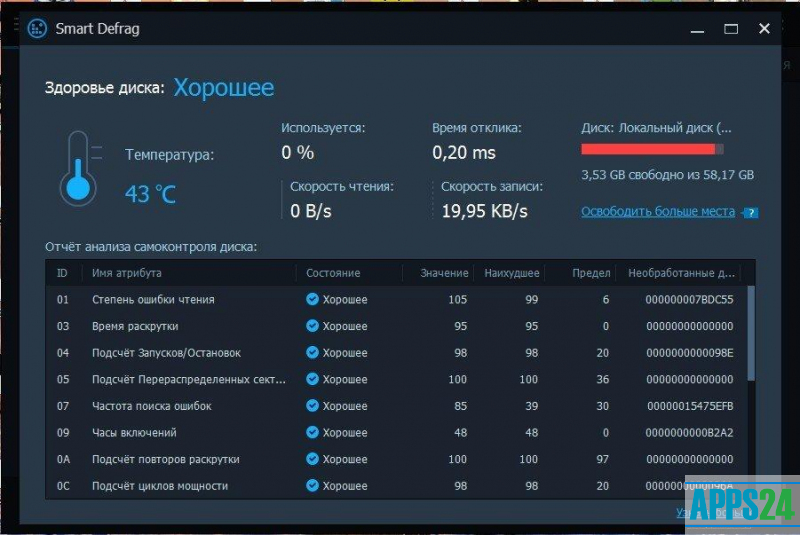Click checkmark icon for Степень ошибки чтения
The height and width of the screenshot is (535, 800).
coord(312,299)
